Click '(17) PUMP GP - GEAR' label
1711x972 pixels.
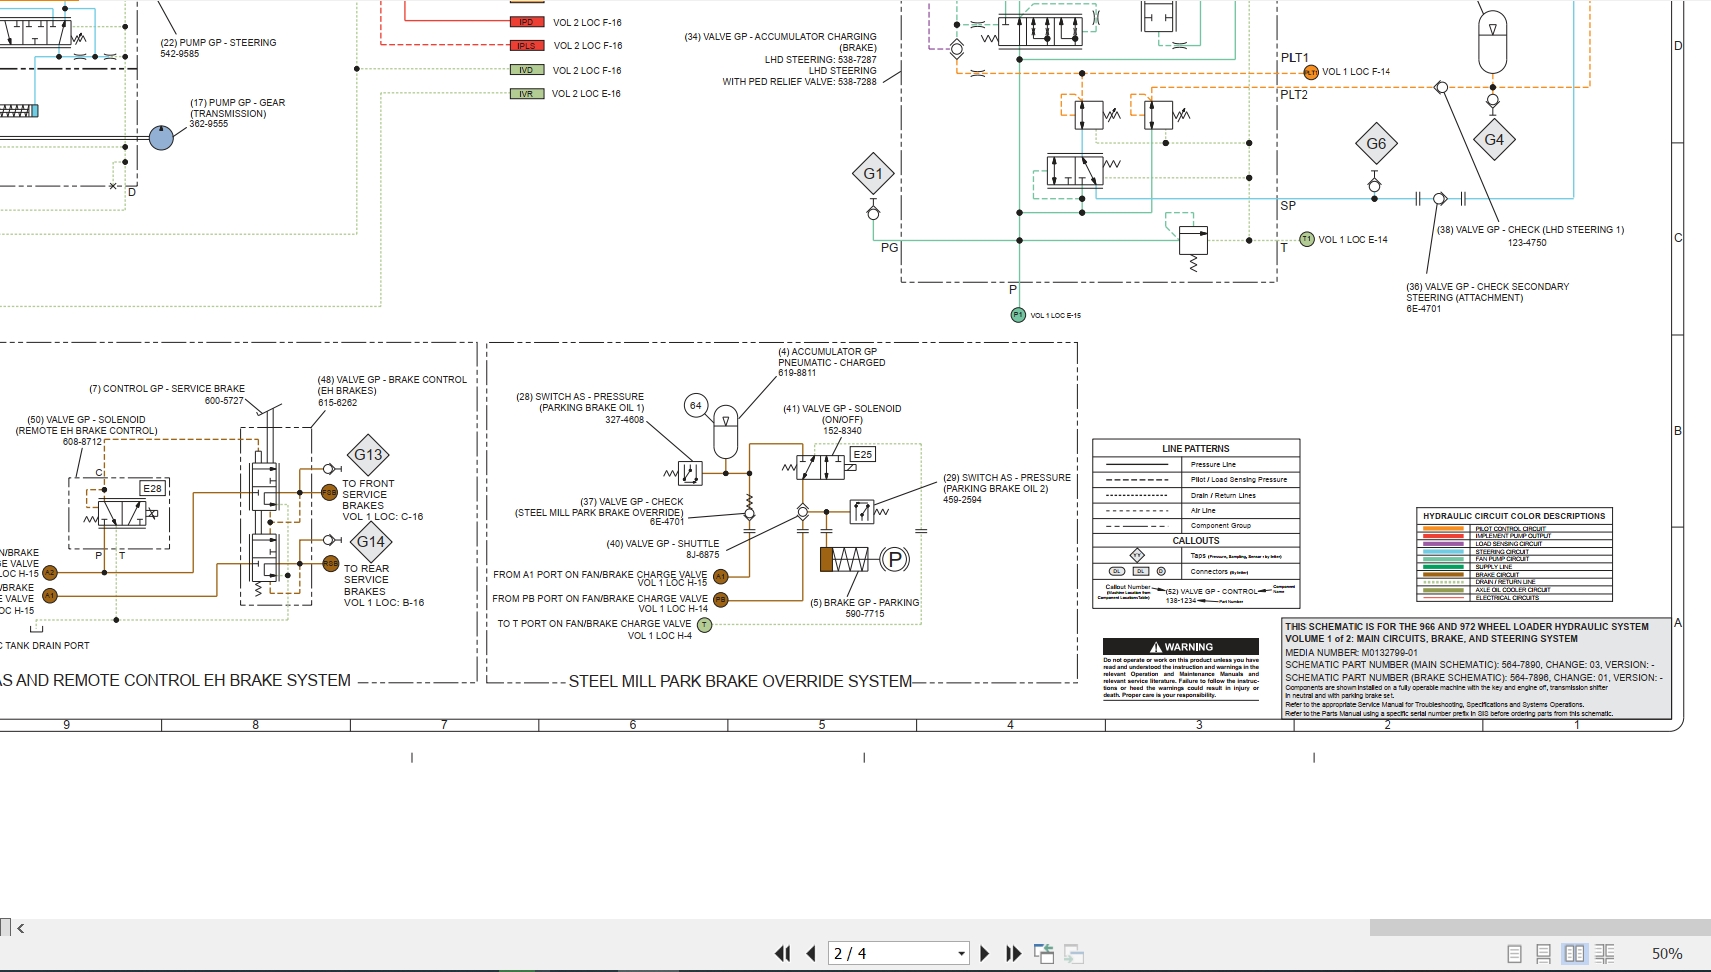(238, 103)
